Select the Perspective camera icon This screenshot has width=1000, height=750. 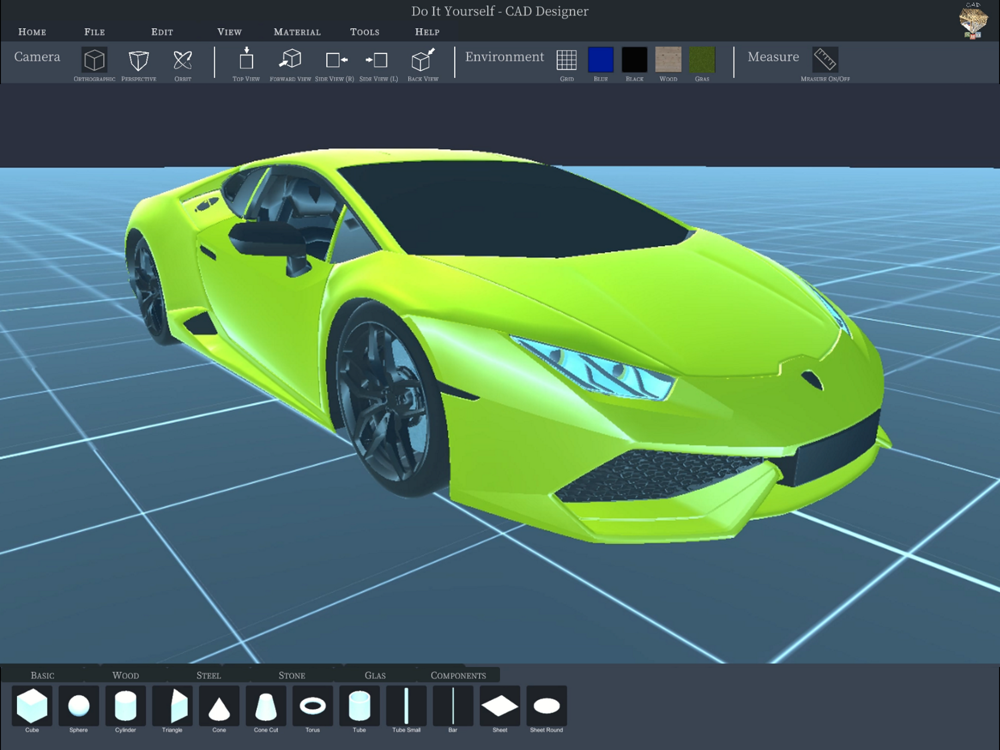pyautogui.click(x=138, y=60)
